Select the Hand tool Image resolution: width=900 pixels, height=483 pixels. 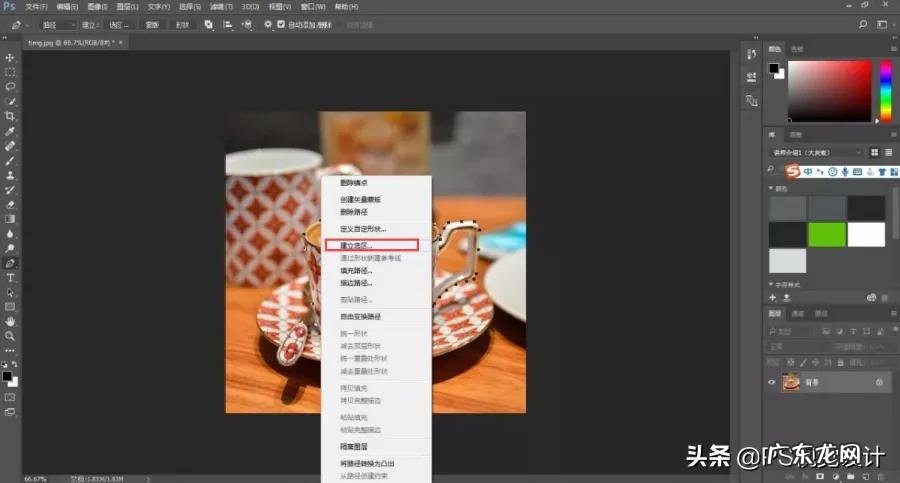pos(10,322)
